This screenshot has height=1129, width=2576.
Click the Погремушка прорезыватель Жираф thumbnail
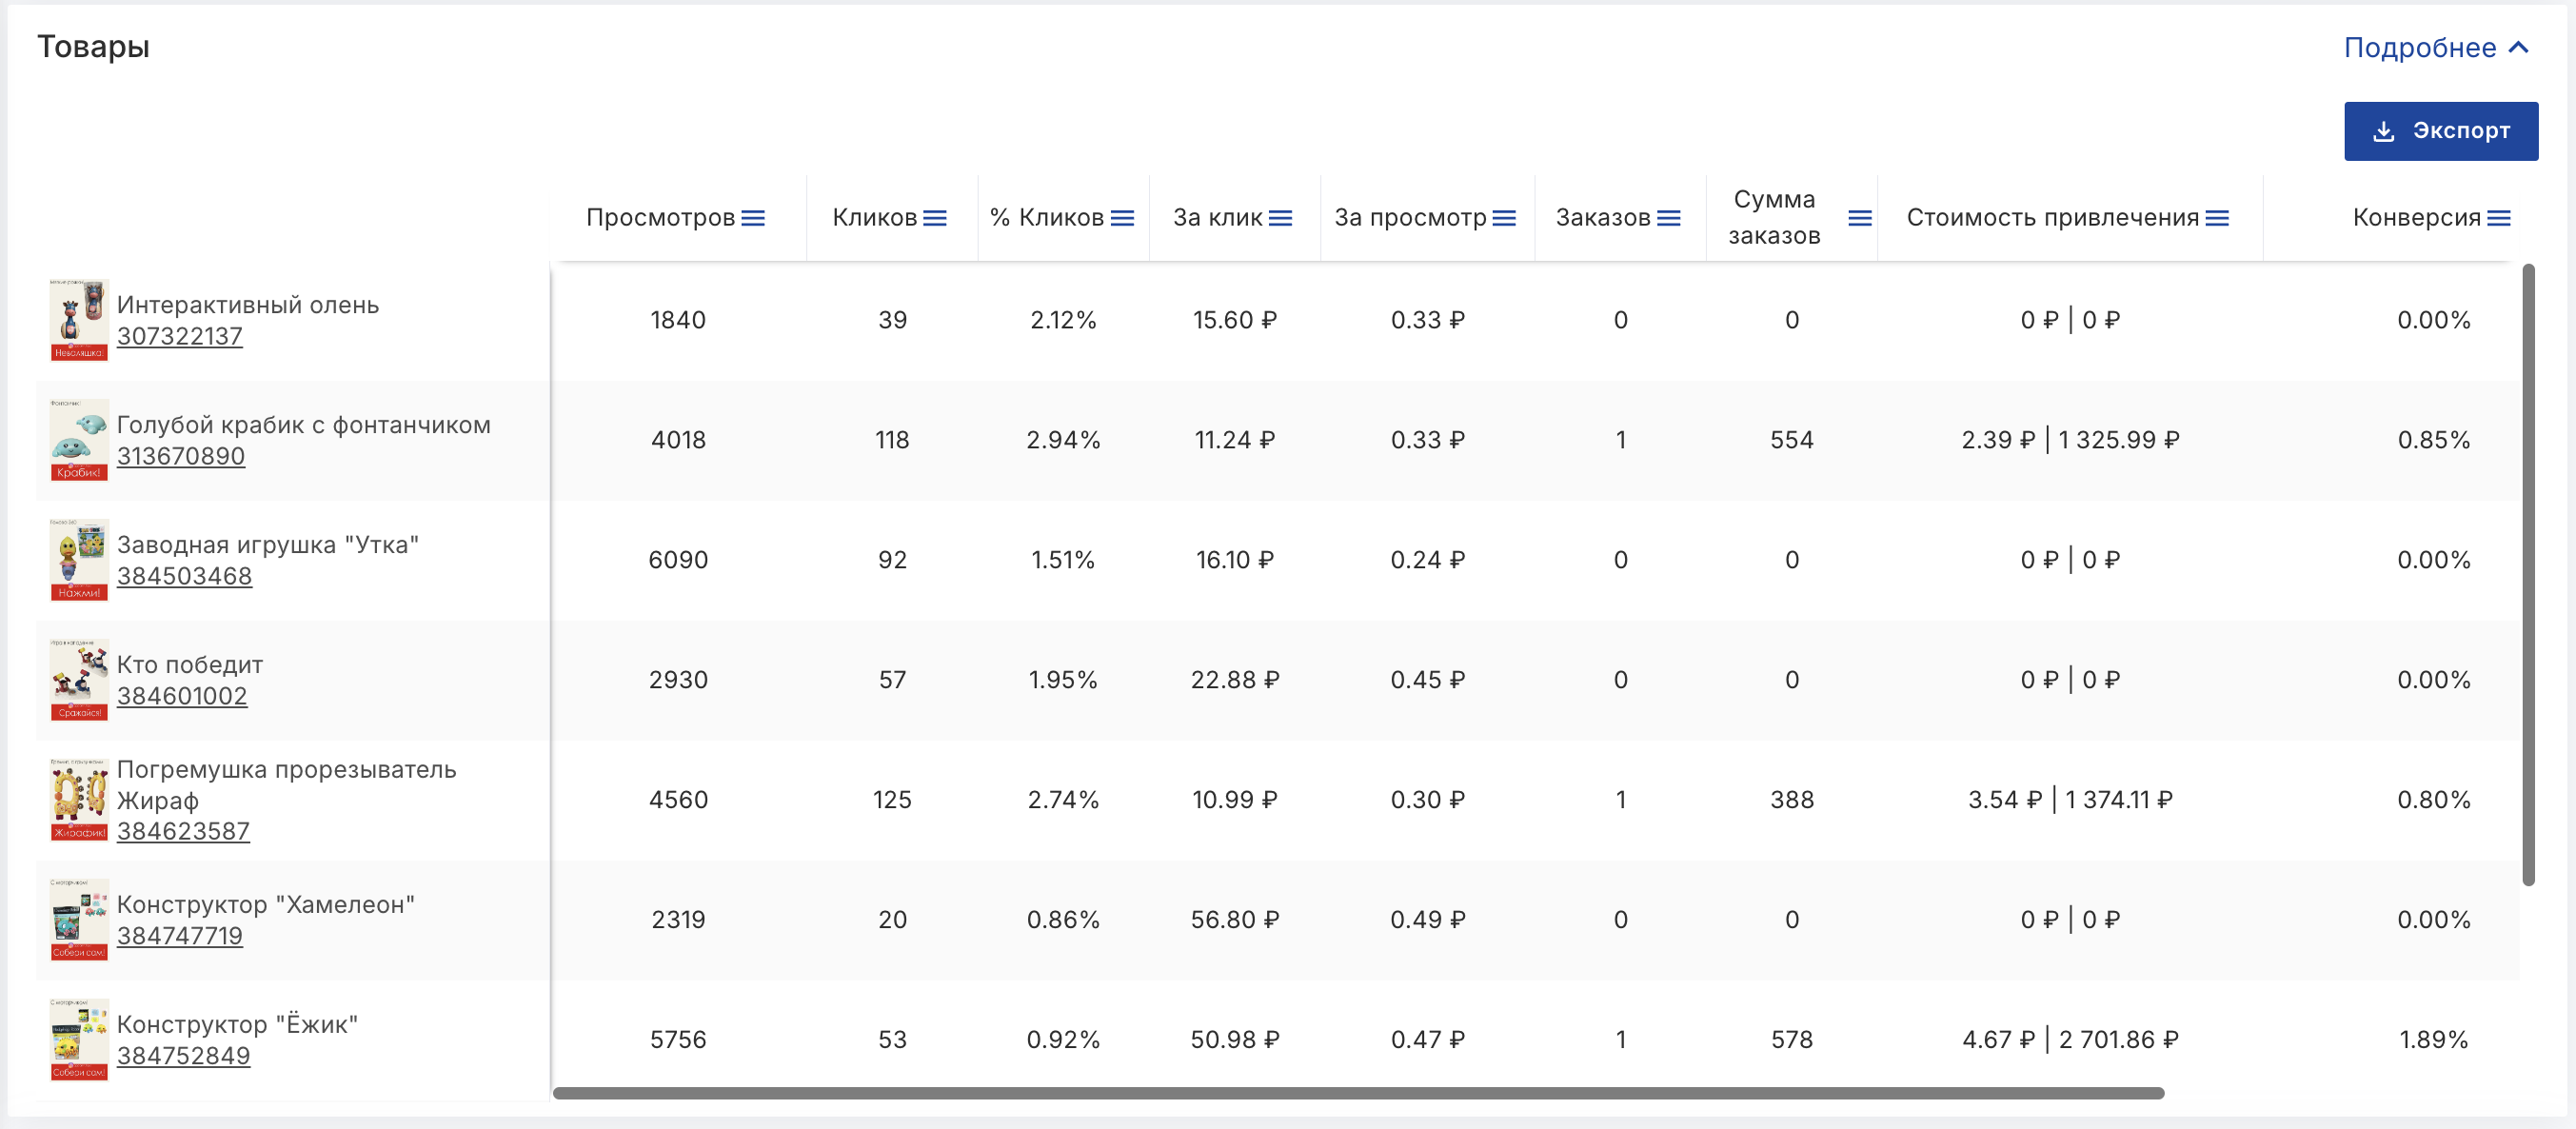tap(79, 800)
